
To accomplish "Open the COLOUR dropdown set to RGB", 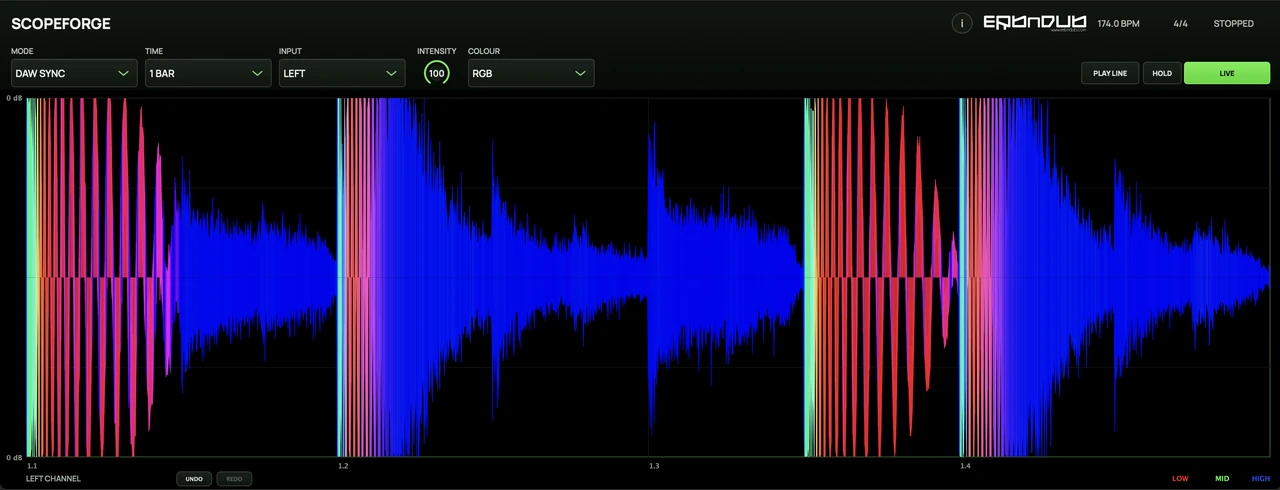I will tap(531, 73).
